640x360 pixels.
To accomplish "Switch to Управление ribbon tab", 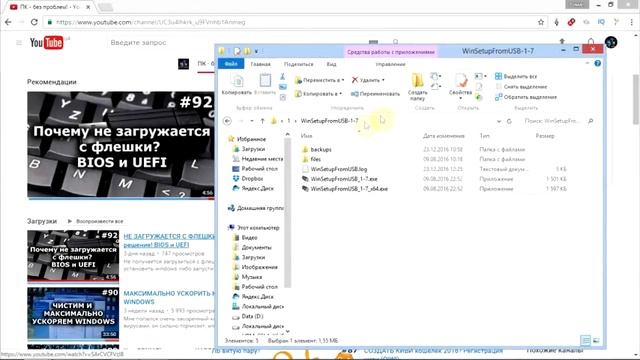I will [x=391, y=64].
